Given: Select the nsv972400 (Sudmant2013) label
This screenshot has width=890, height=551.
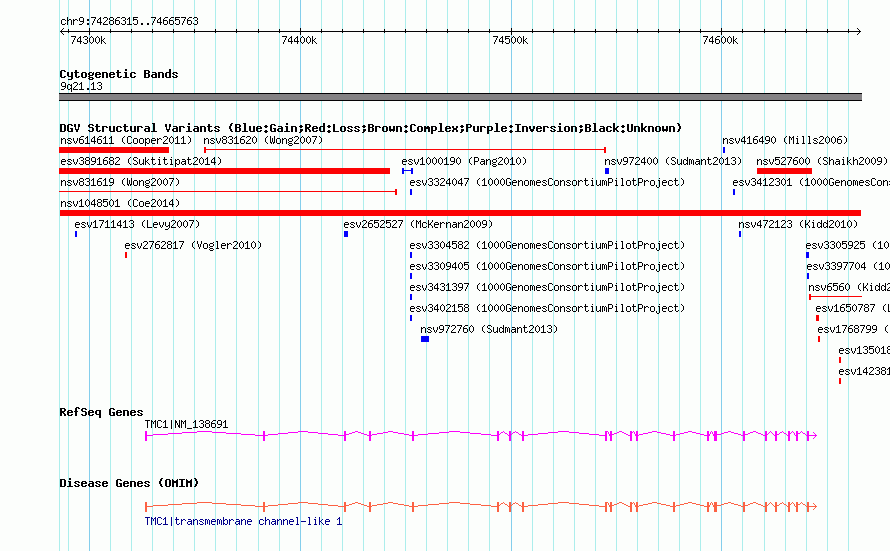Looking at the screenshot, I should tap(673, 161).
